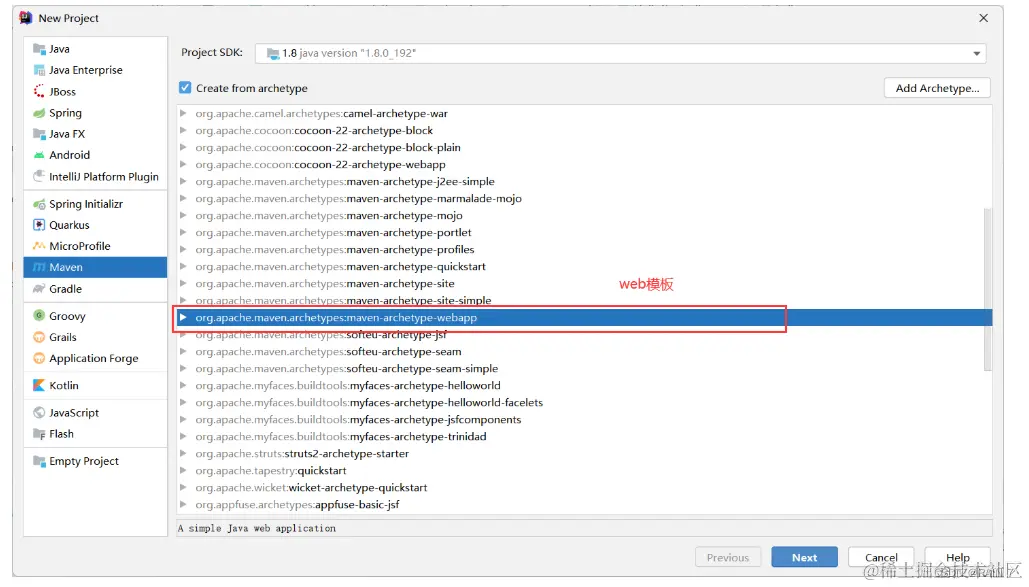The image size is (1029, 587).
Task: Choose the Flash icon
Action: tap(39, 434)
